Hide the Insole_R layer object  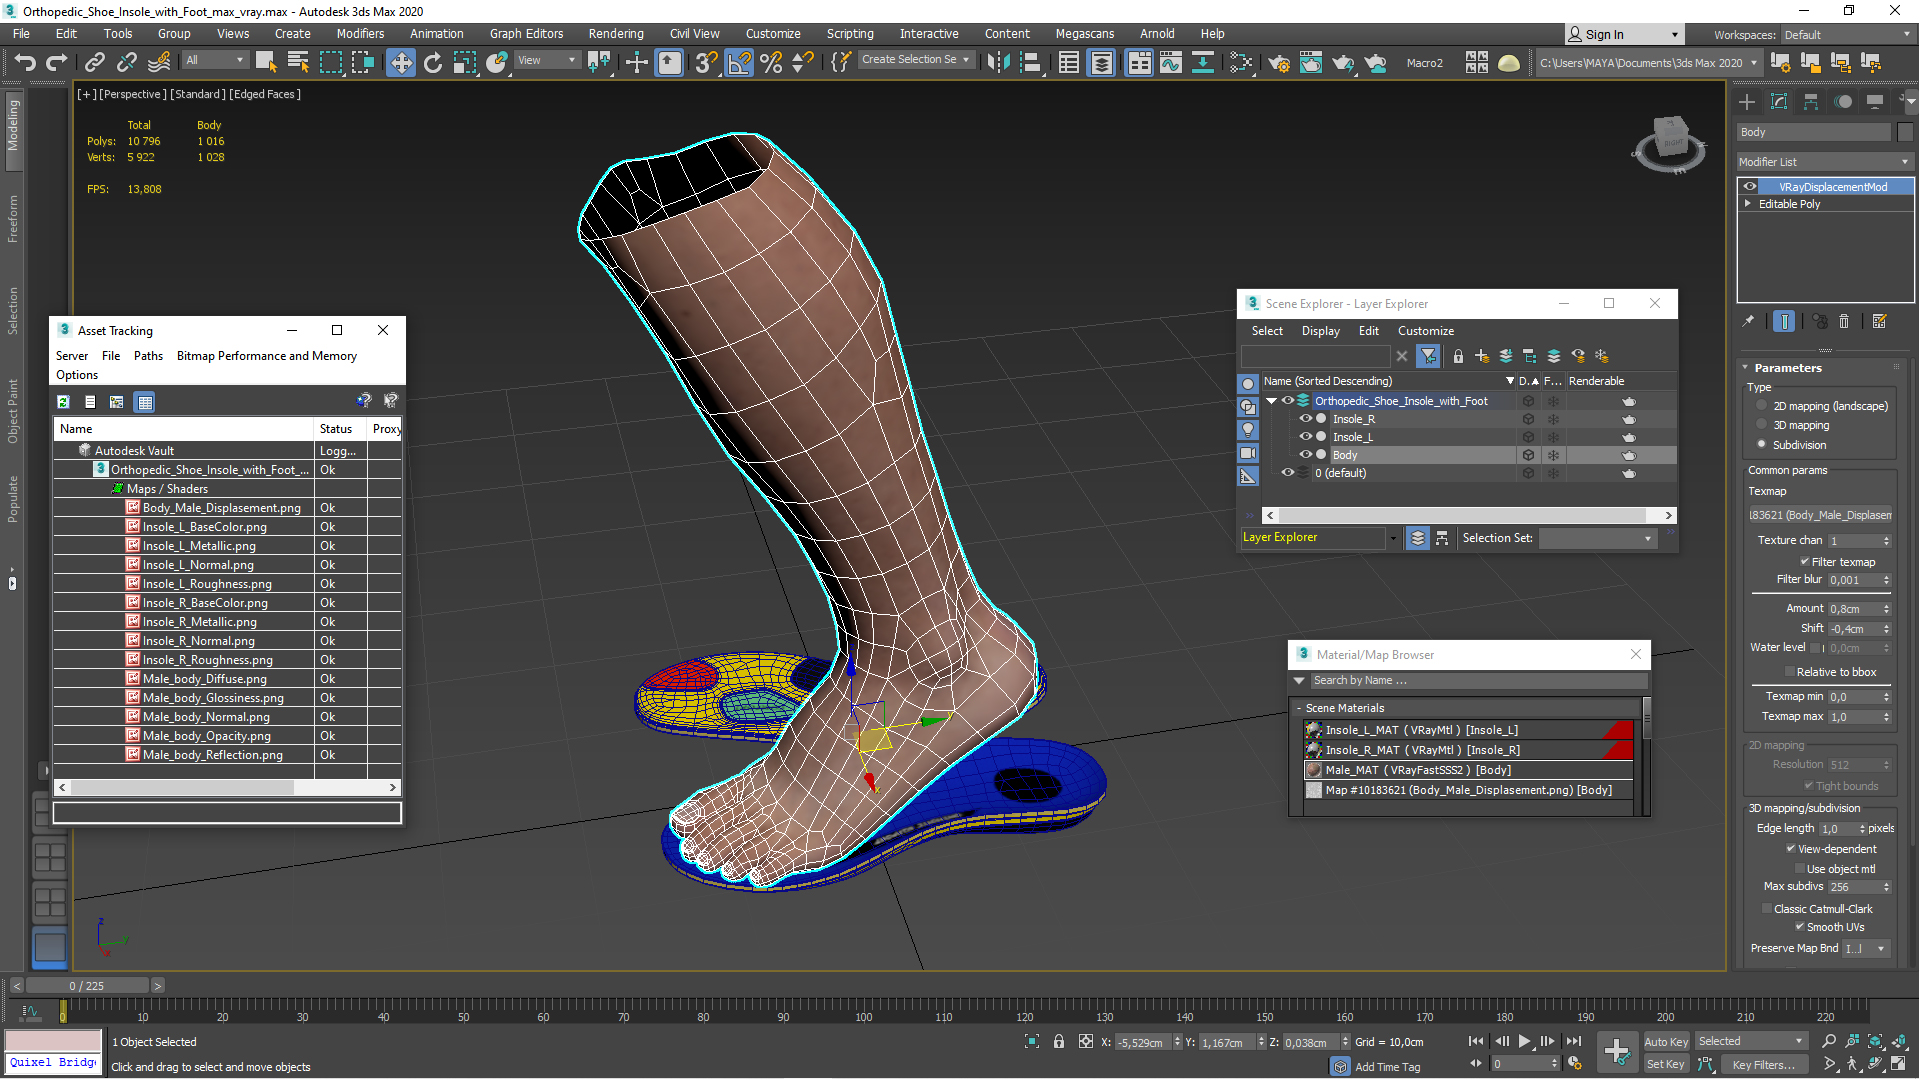point(1305,419)
